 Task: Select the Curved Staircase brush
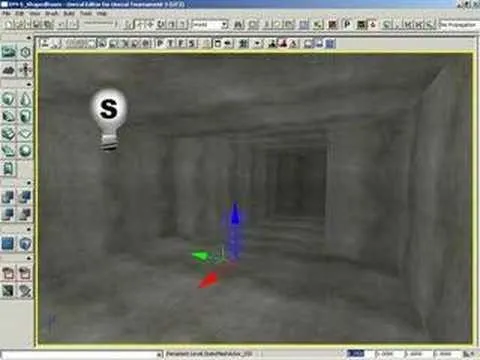(x=9, y=116)
